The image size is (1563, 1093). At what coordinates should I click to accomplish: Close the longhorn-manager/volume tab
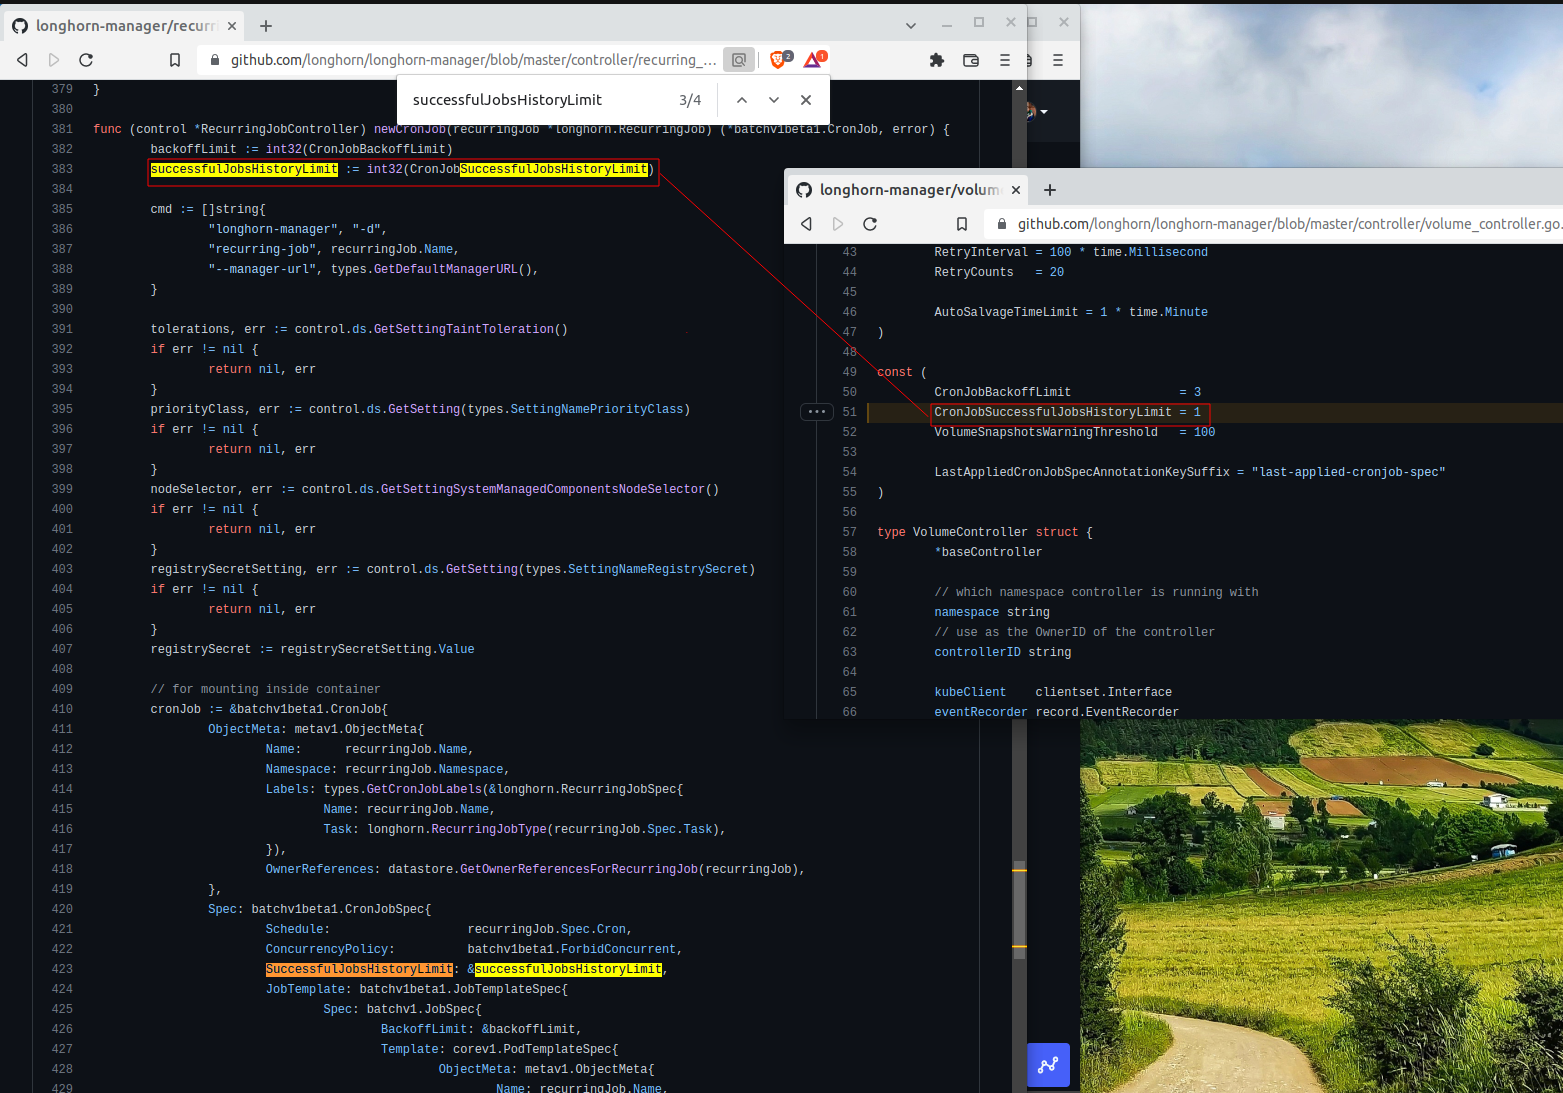pyautogui.click(x=1016, y=190)
